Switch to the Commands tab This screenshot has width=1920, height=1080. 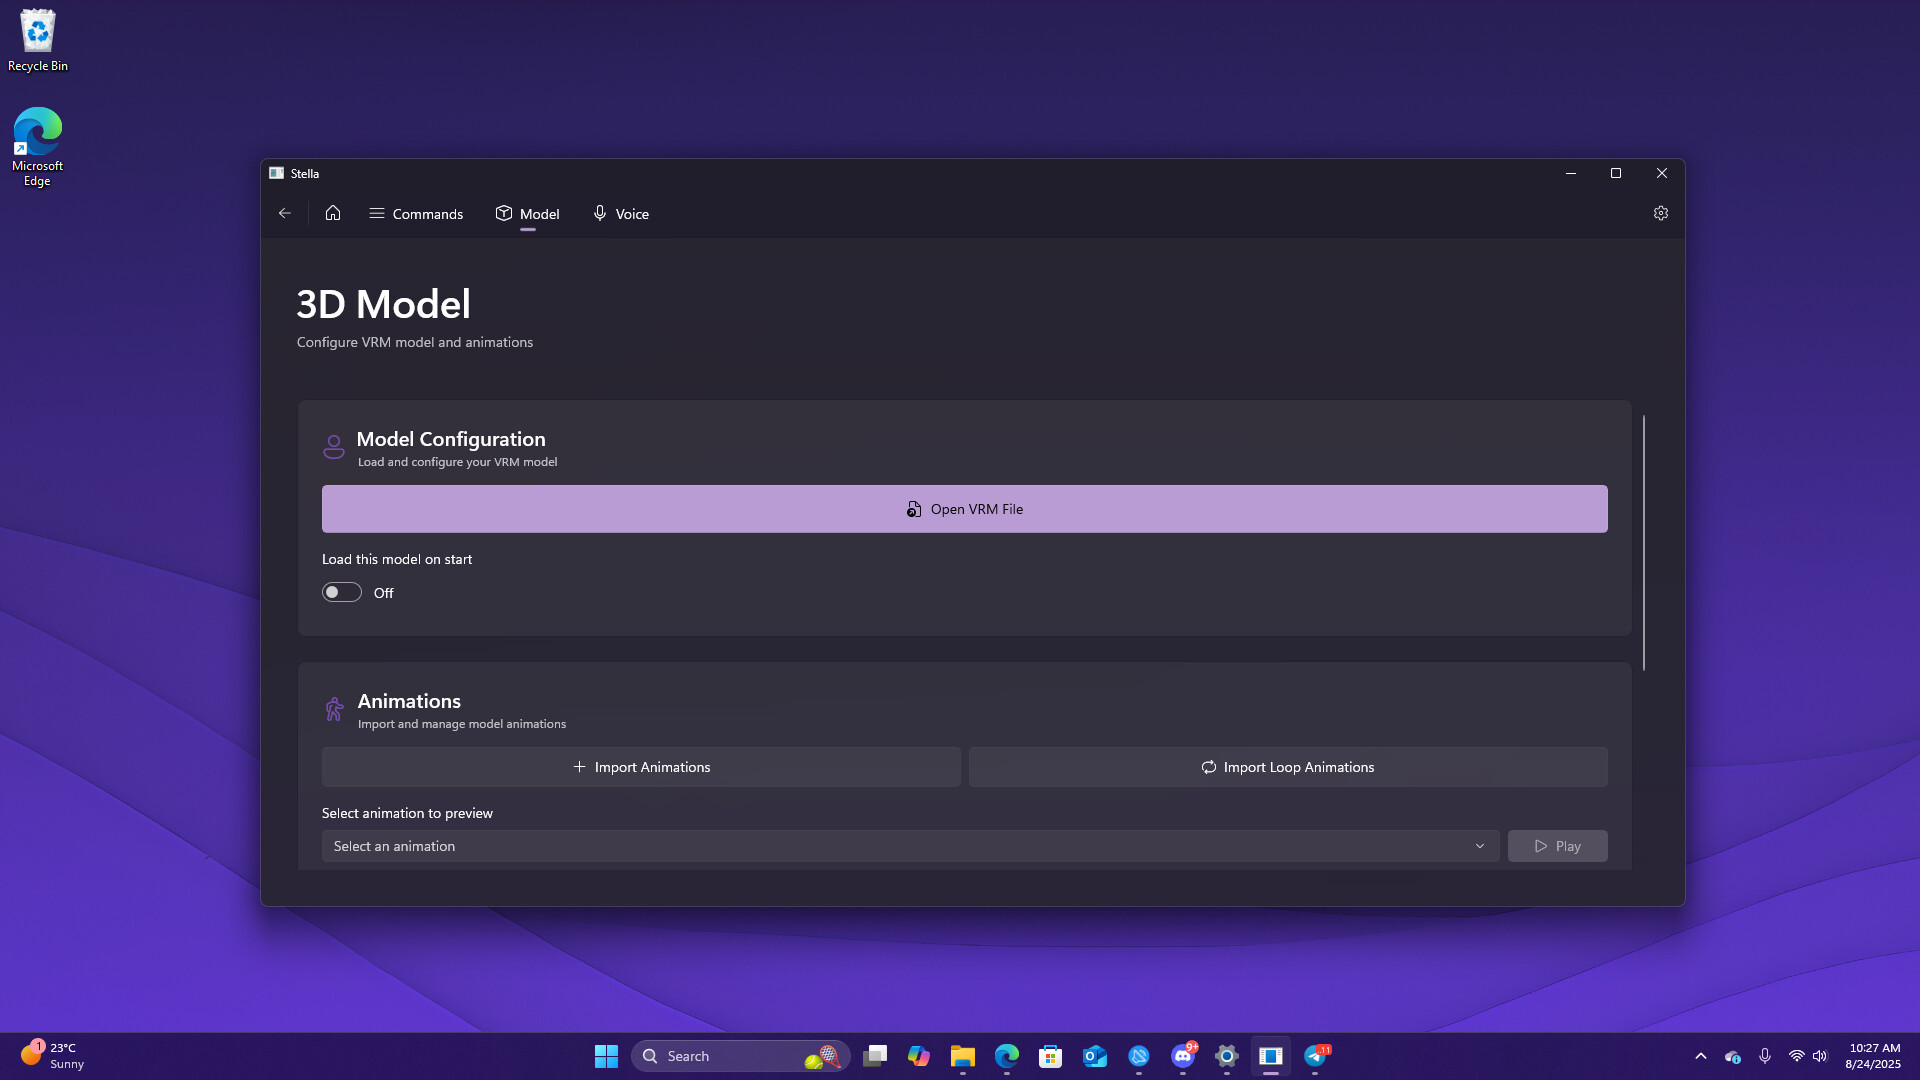(x=416, y=214)
